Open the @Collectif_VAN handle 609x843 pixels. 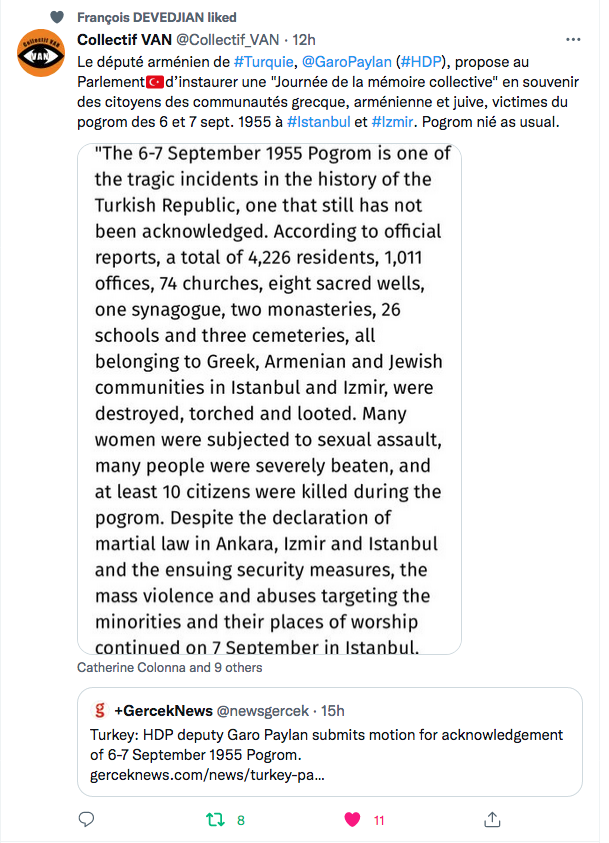pos(227,40)
